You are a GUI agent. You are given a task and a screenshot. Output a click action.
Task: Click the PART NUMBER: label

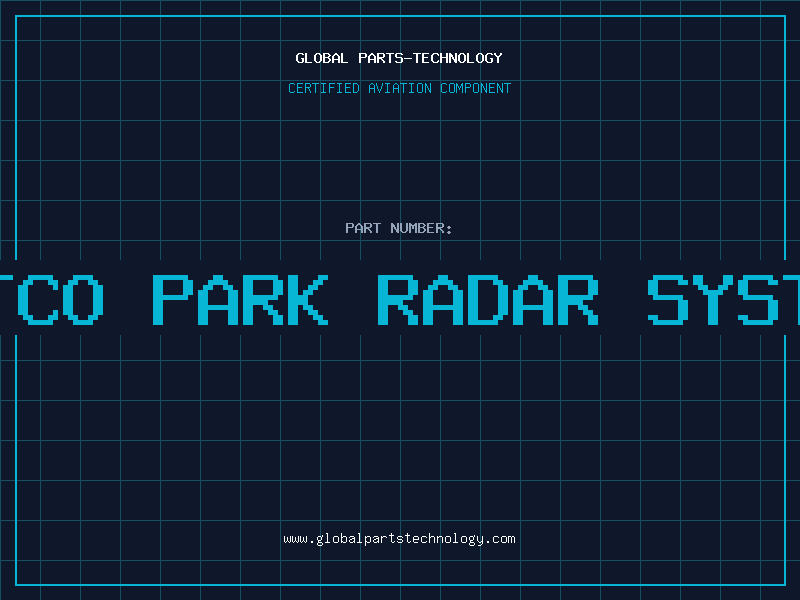coord(399,228)
